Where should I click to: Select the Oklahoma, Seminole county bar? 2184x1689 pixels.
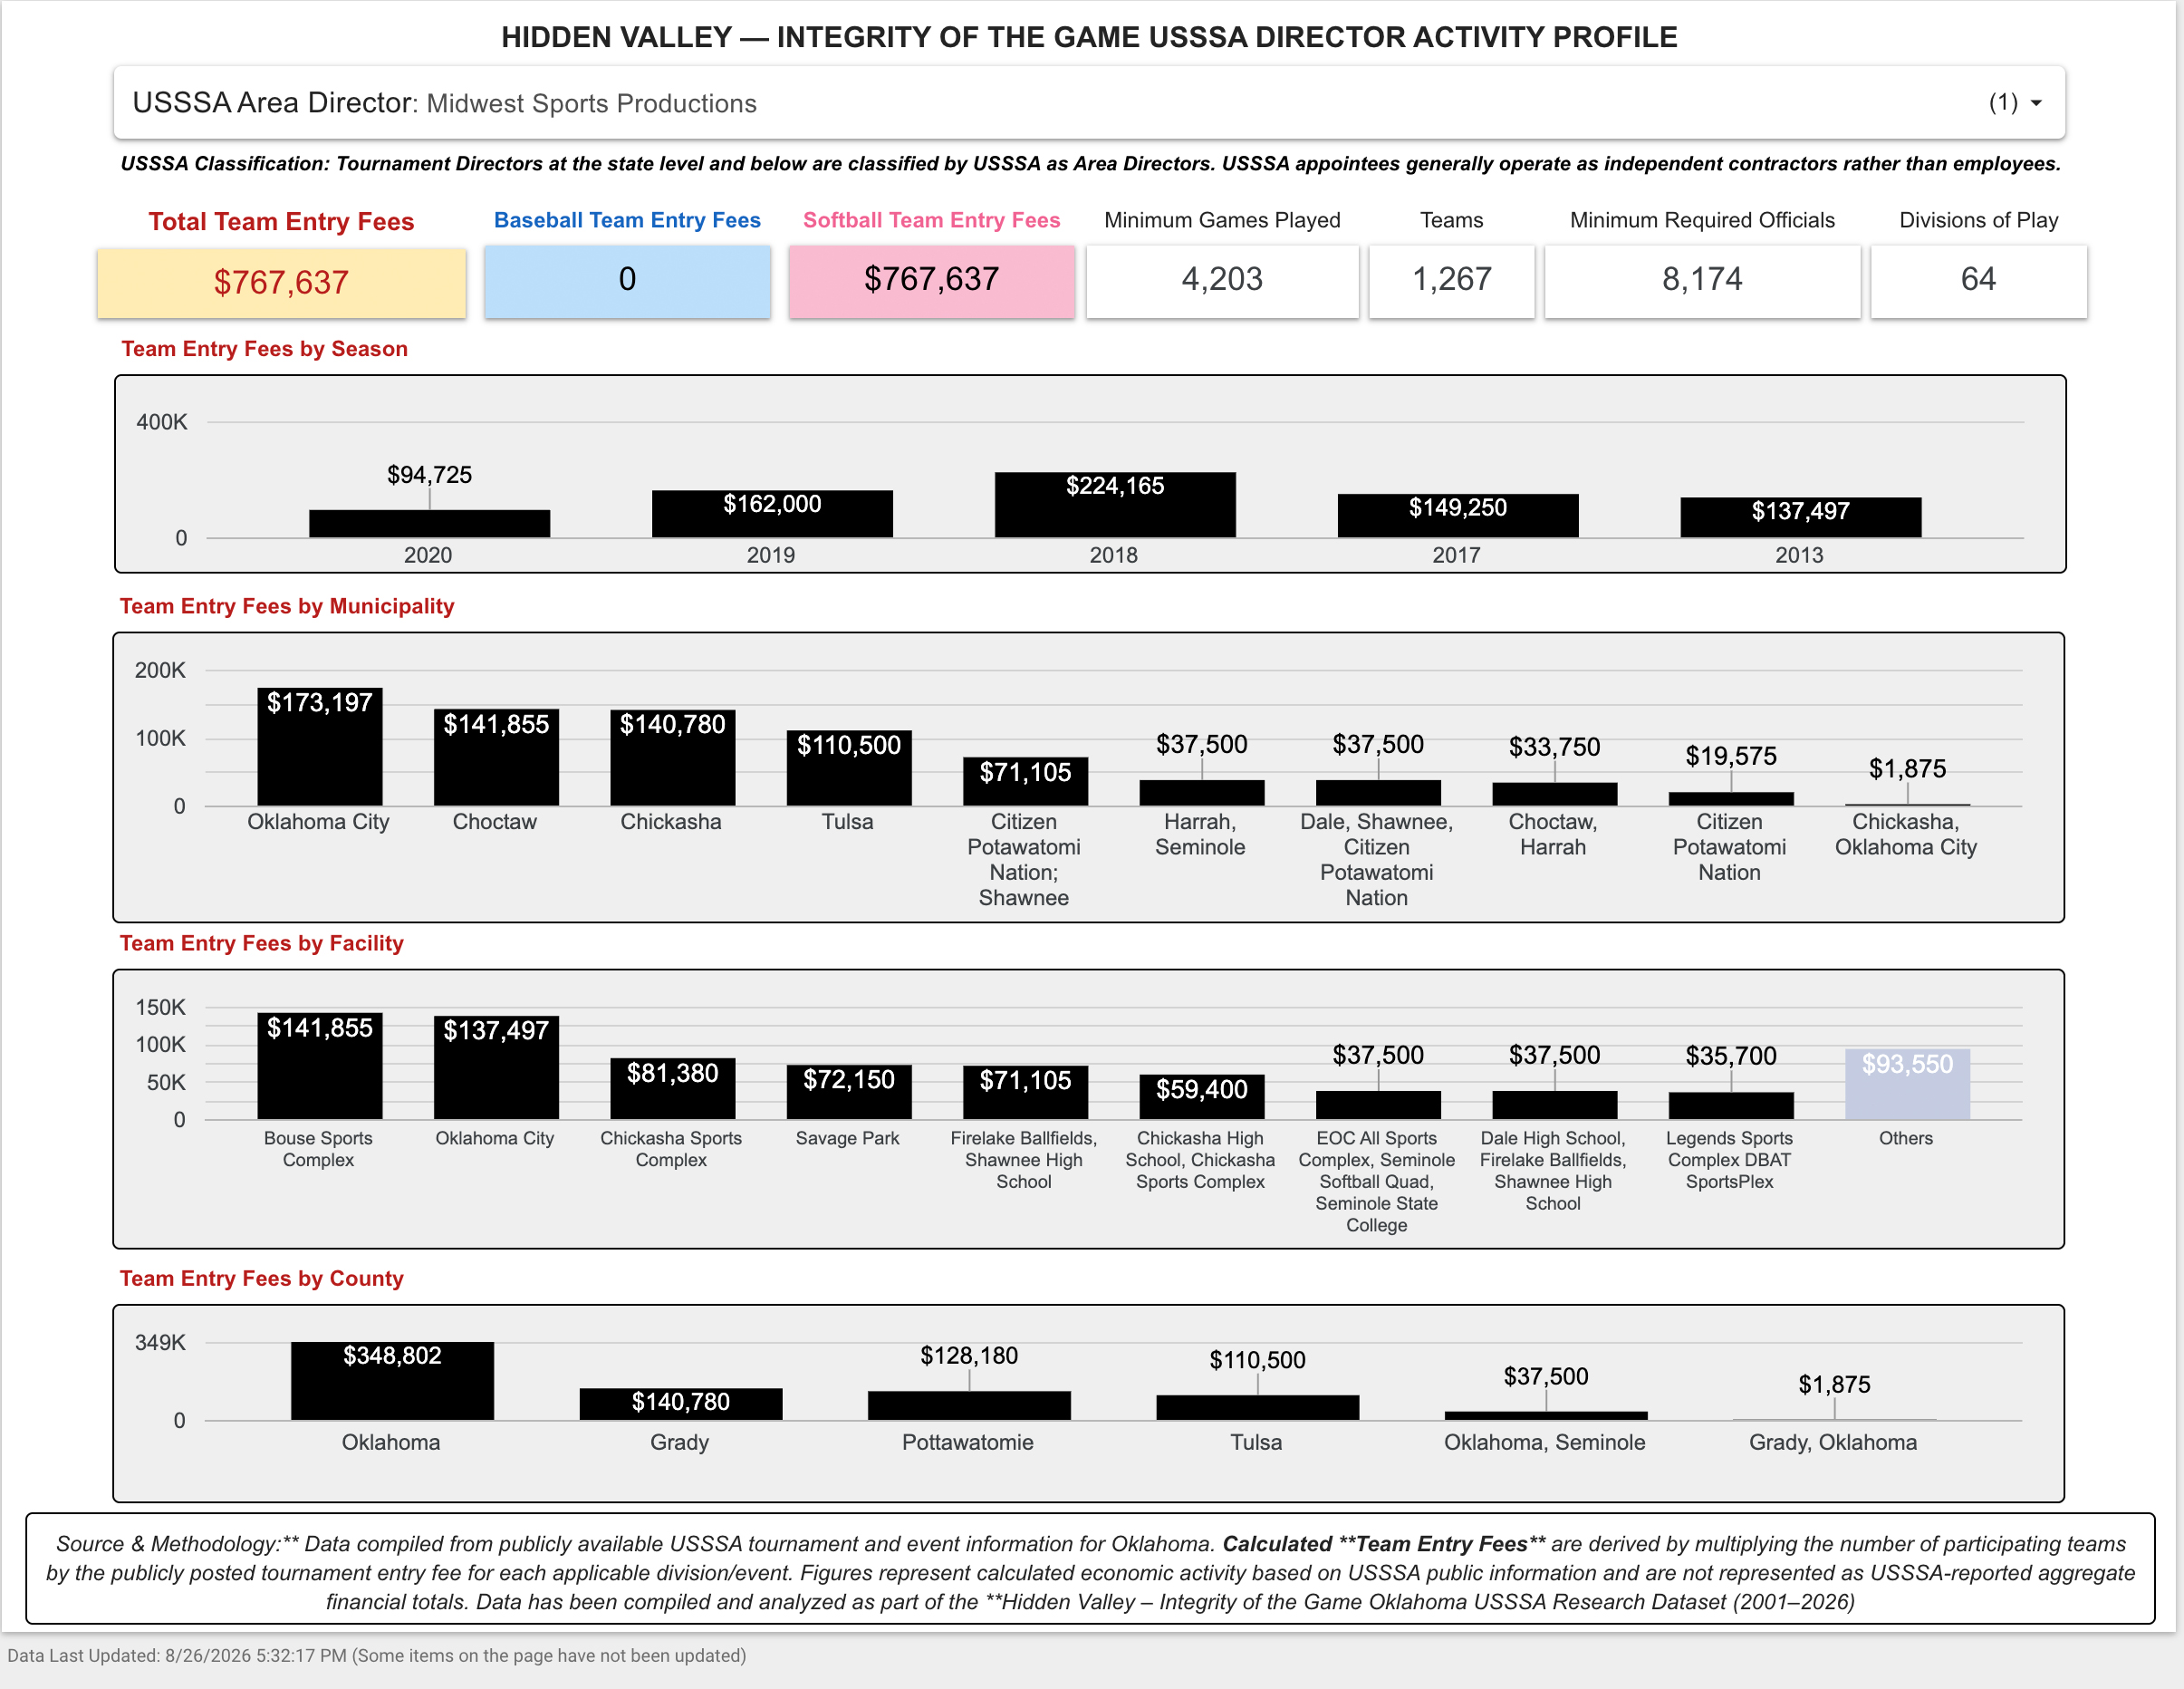(x=1546, y=1416)
